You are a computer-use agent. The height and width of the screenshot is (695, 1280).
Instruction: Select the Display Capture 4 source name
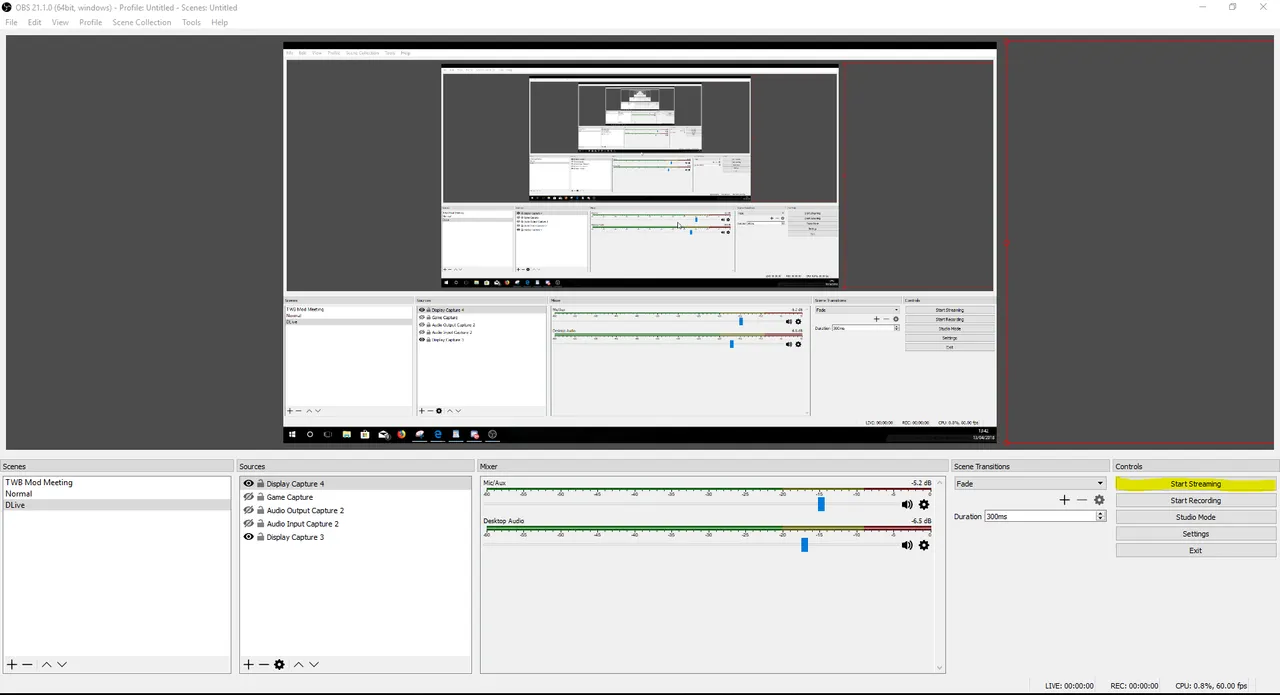pyautogui.click(x=295, y=484)
